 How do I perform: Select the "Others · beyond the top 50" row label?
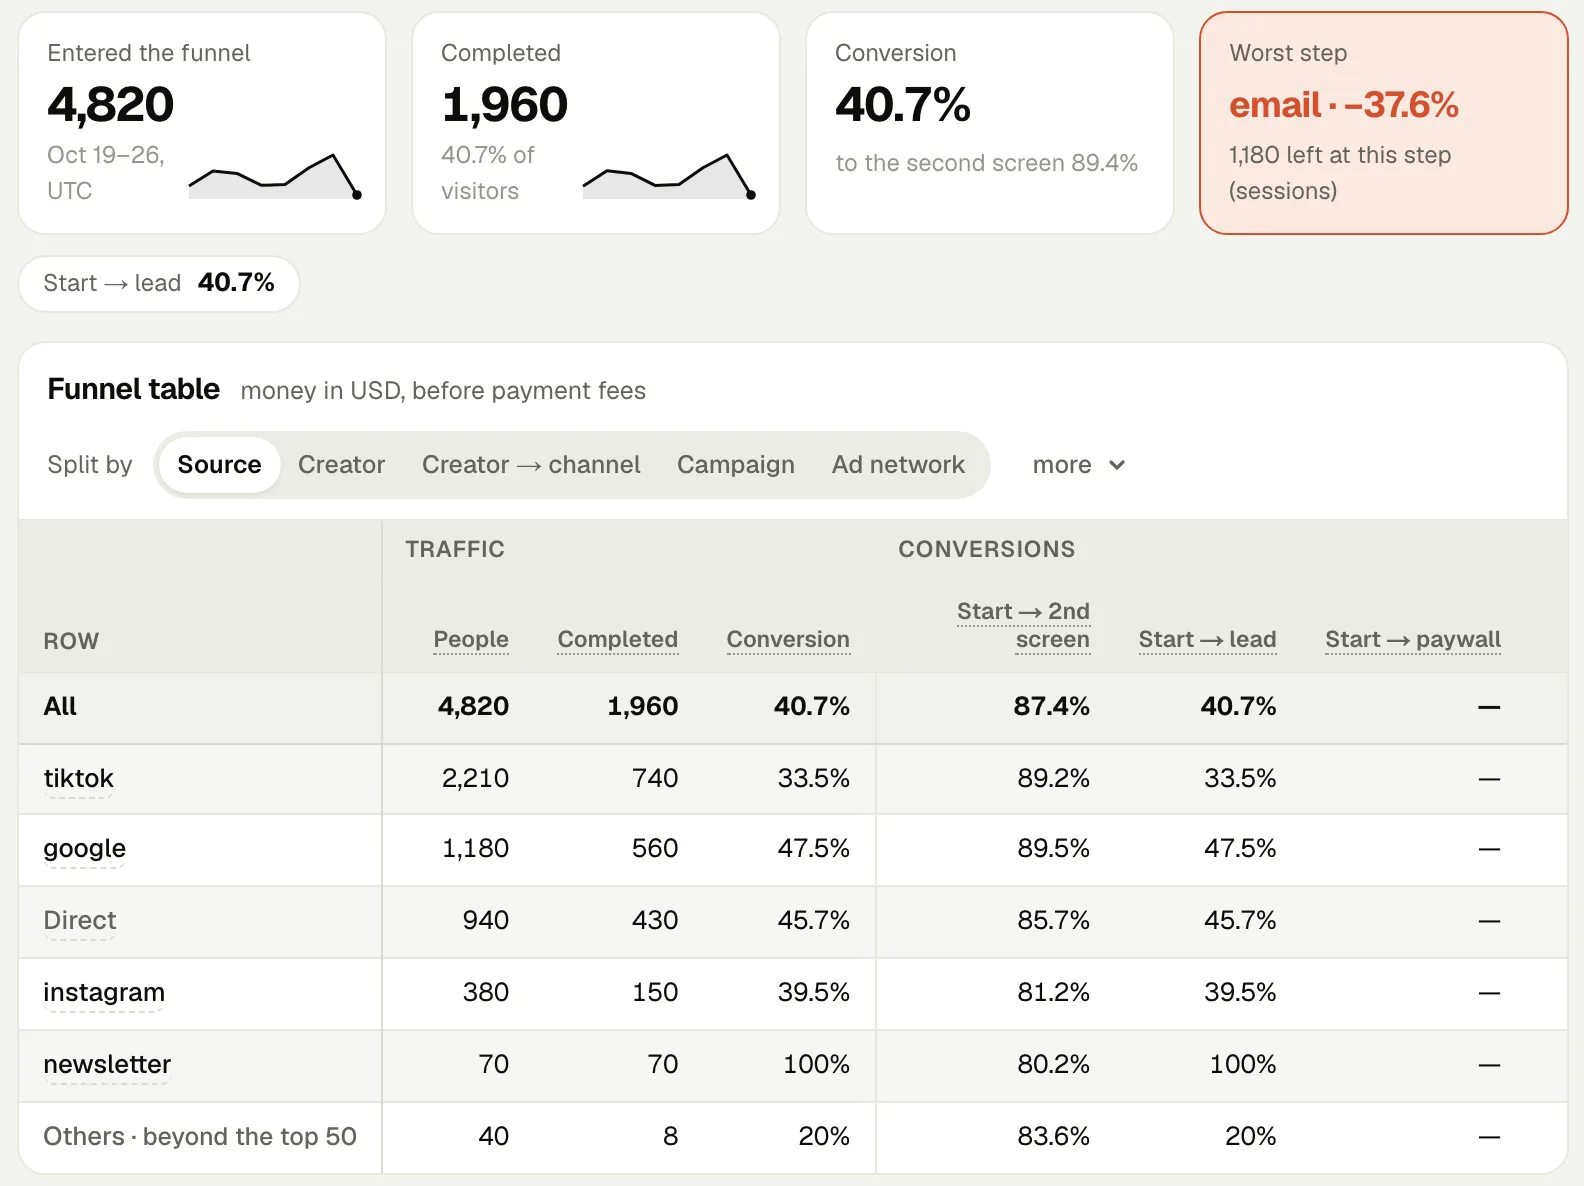point(200,1136)
